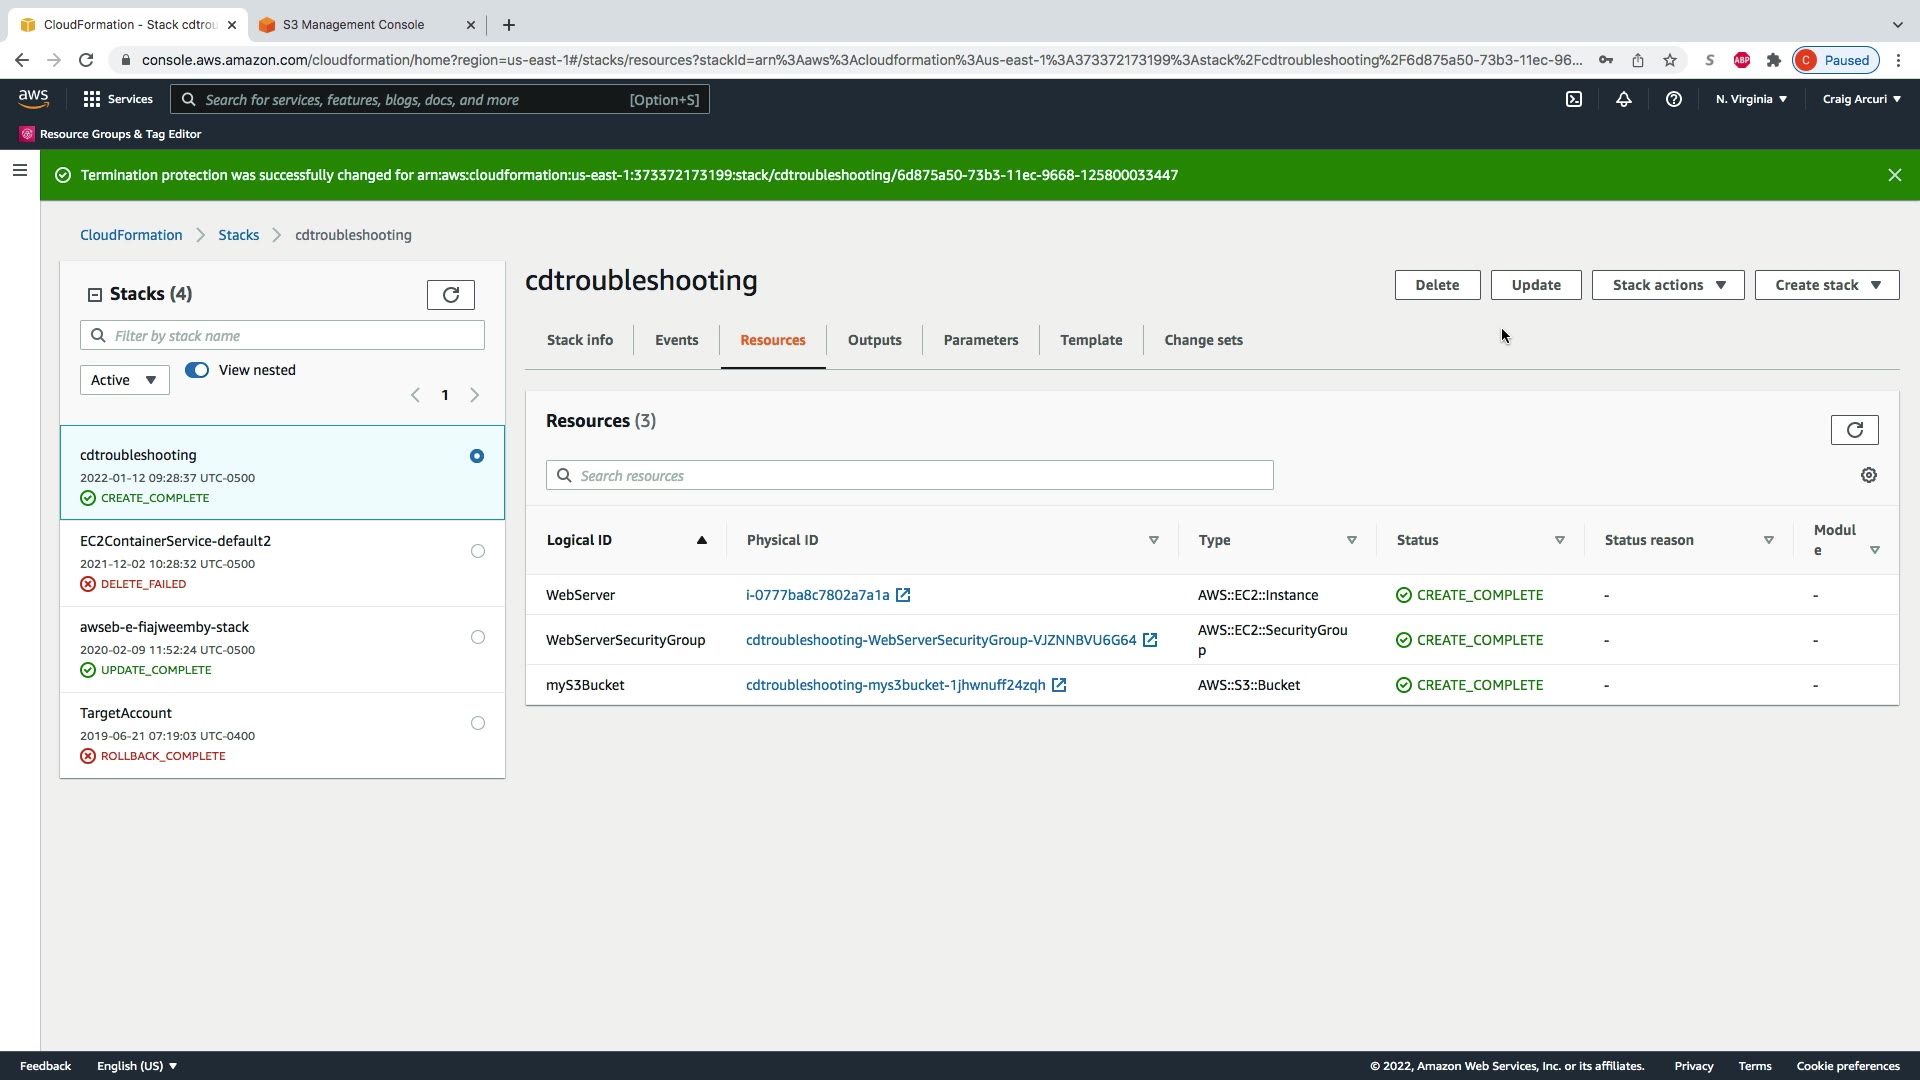Screen dimensions: 1920x1080
Task: Open external link icon for mys3bucket
Action: 1059,685
